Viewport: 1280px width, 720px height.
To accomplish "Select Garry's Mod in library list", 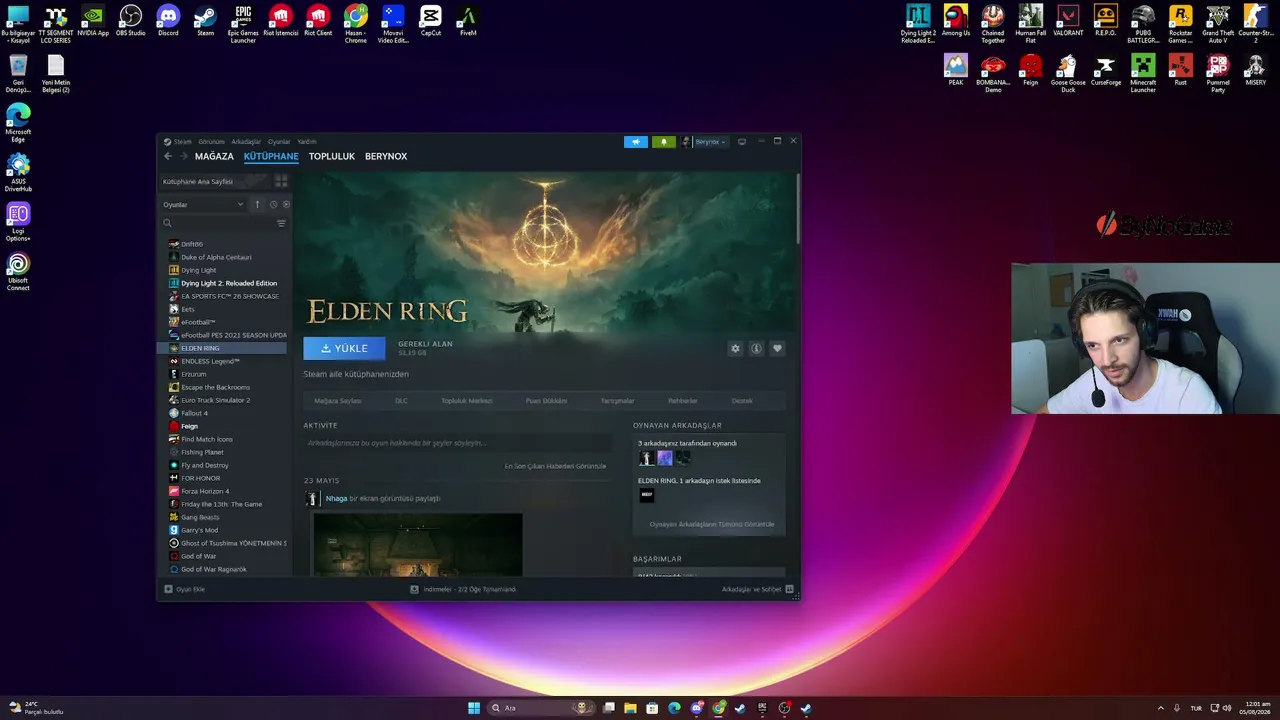I will click(x=199, y=530).
